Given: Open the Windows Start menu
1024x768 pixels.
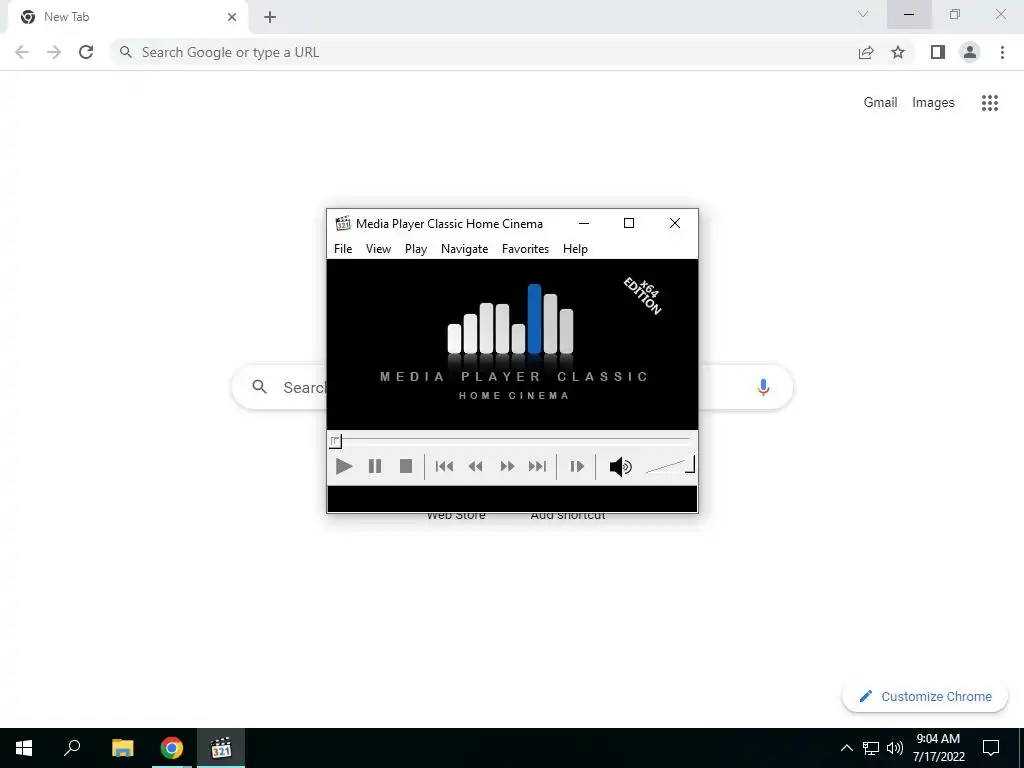Looking at the screenshot, I should (x=24, y=748).
